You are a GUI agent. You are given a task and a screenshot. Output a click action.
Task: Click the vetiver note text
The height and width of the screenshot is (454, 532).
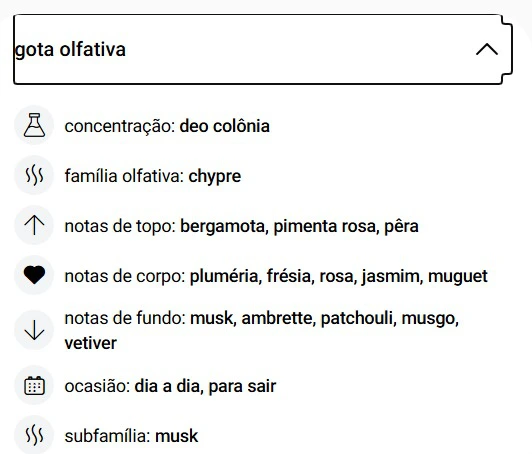[91, 343]
